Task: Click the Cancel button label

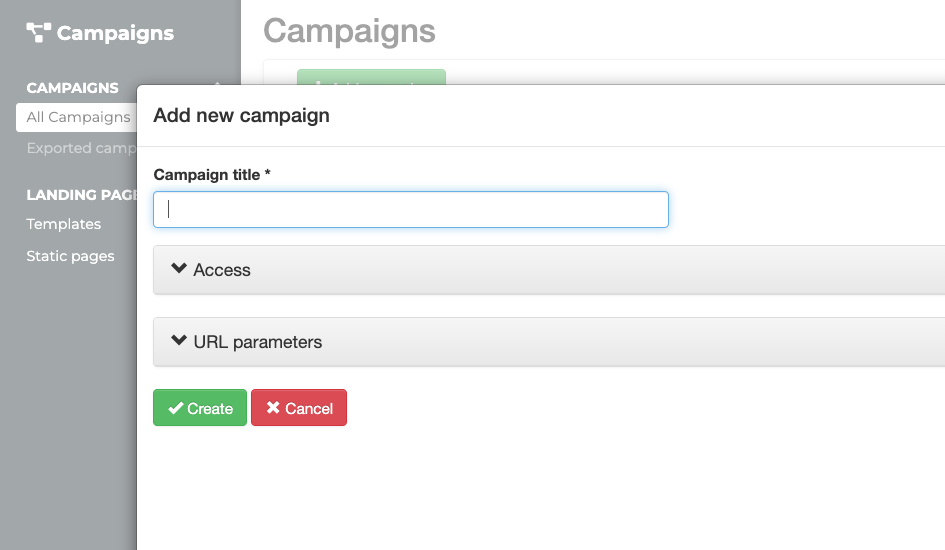Action: point(309,408)
